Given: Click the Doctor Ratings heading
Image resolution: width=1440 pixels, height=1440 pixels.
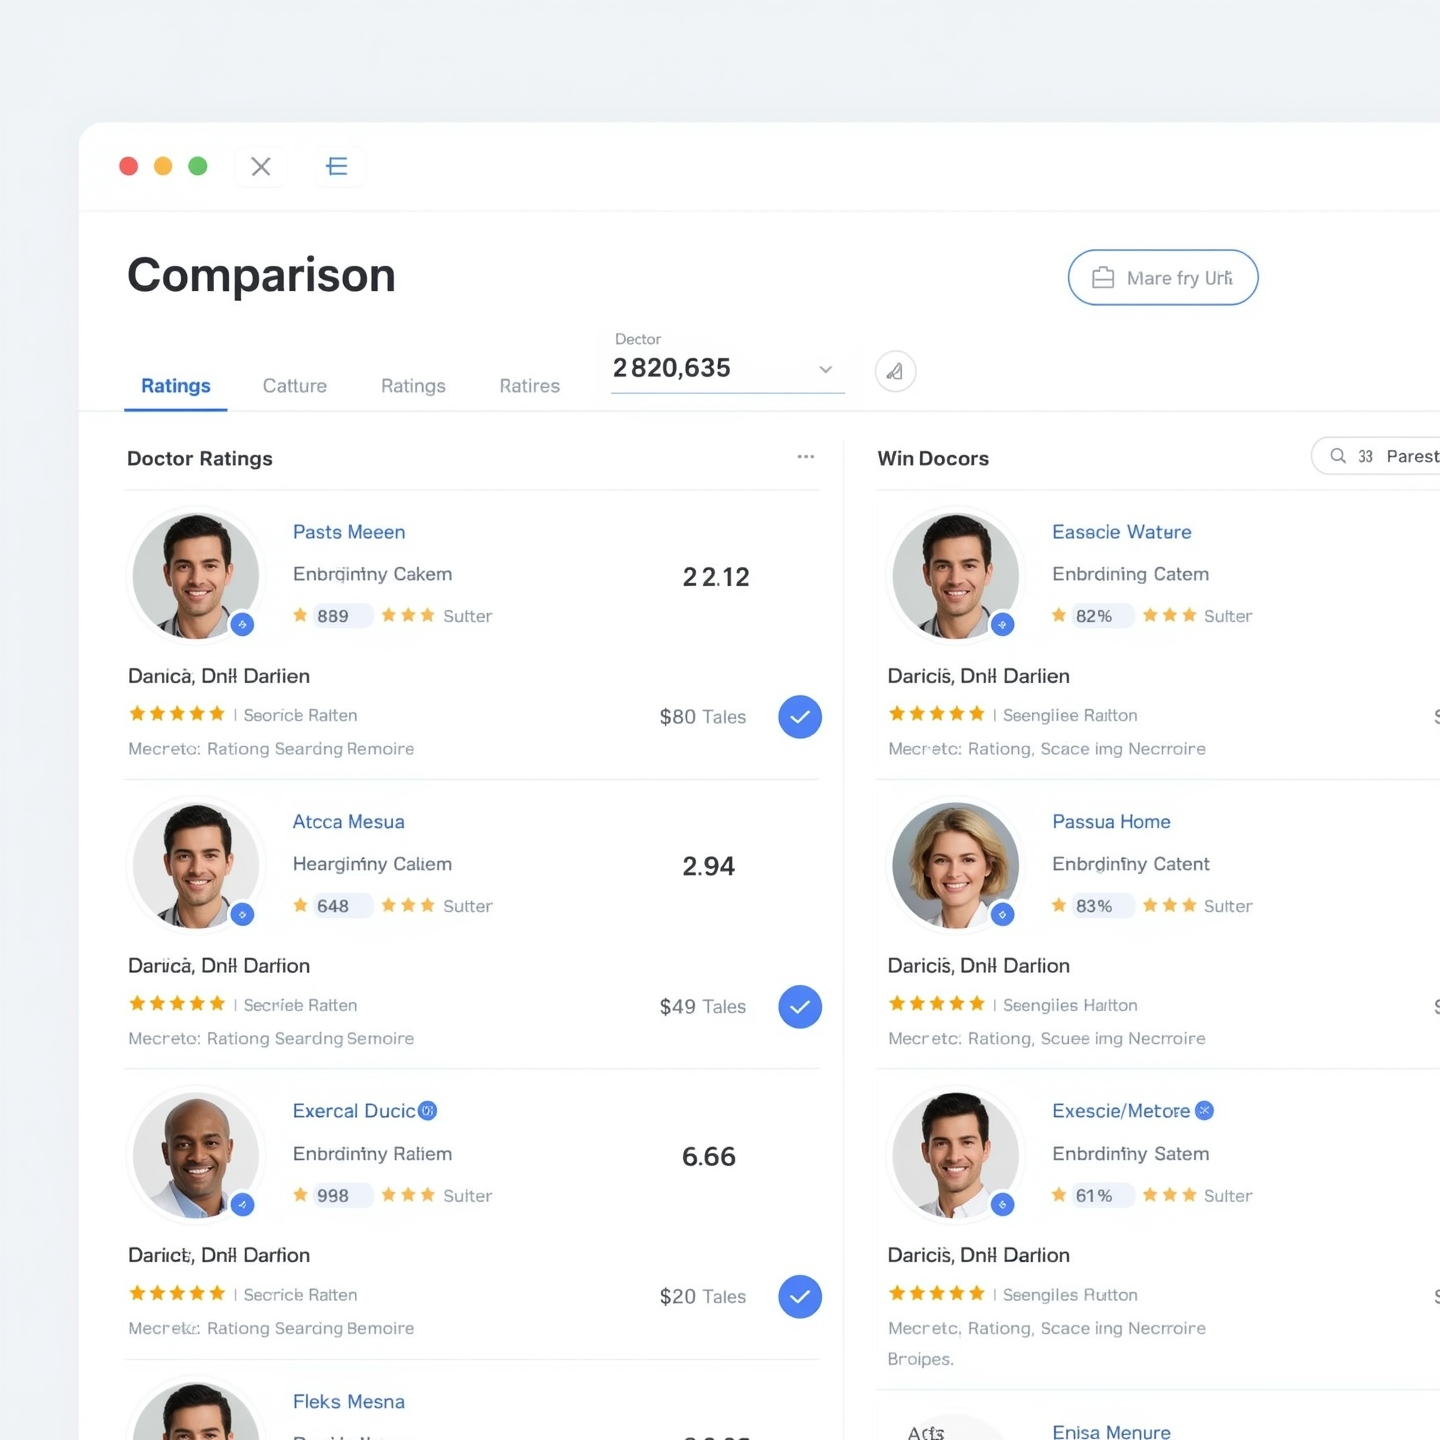Looking at the screenshot, I should click(x=200, y=458).
